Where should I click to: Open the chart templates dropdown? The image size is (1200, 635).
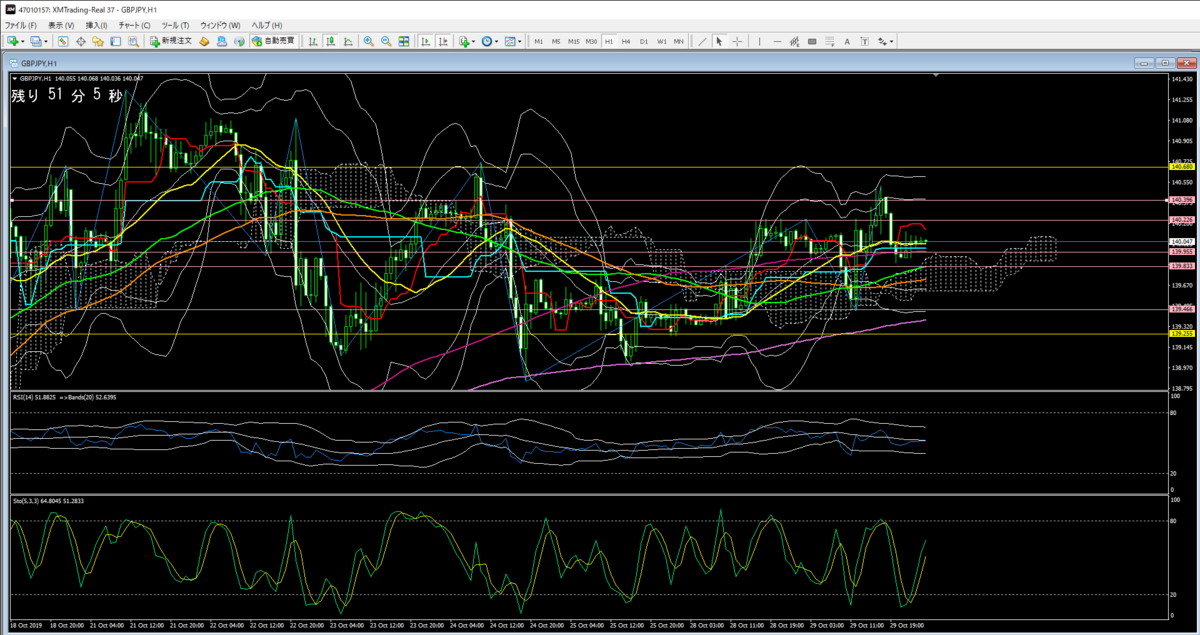[520, 41]
